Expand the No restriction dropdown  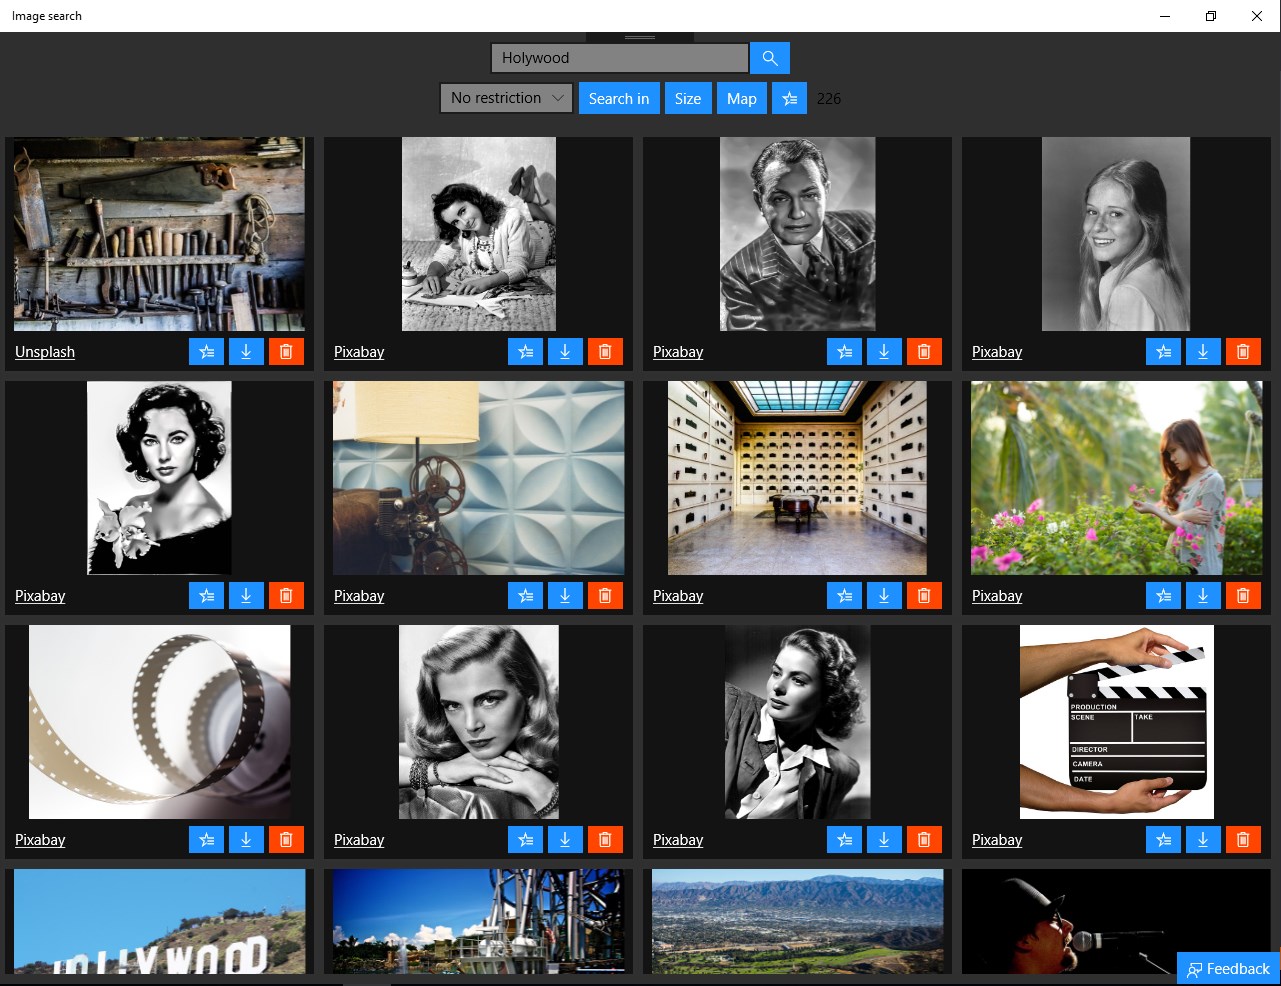click(x=506, y=98)
